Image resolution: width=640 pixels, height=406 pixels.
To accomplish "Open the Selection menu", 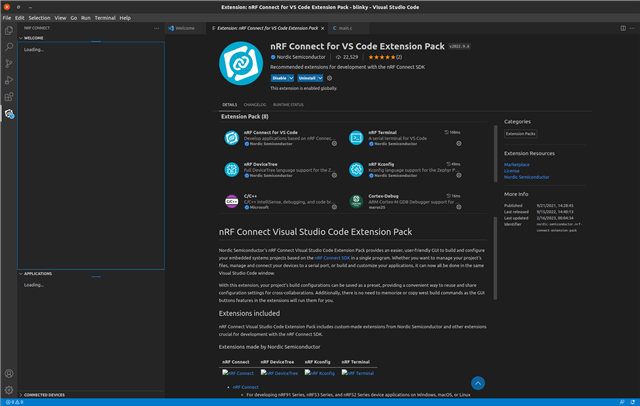I will (x=39, y=18).
